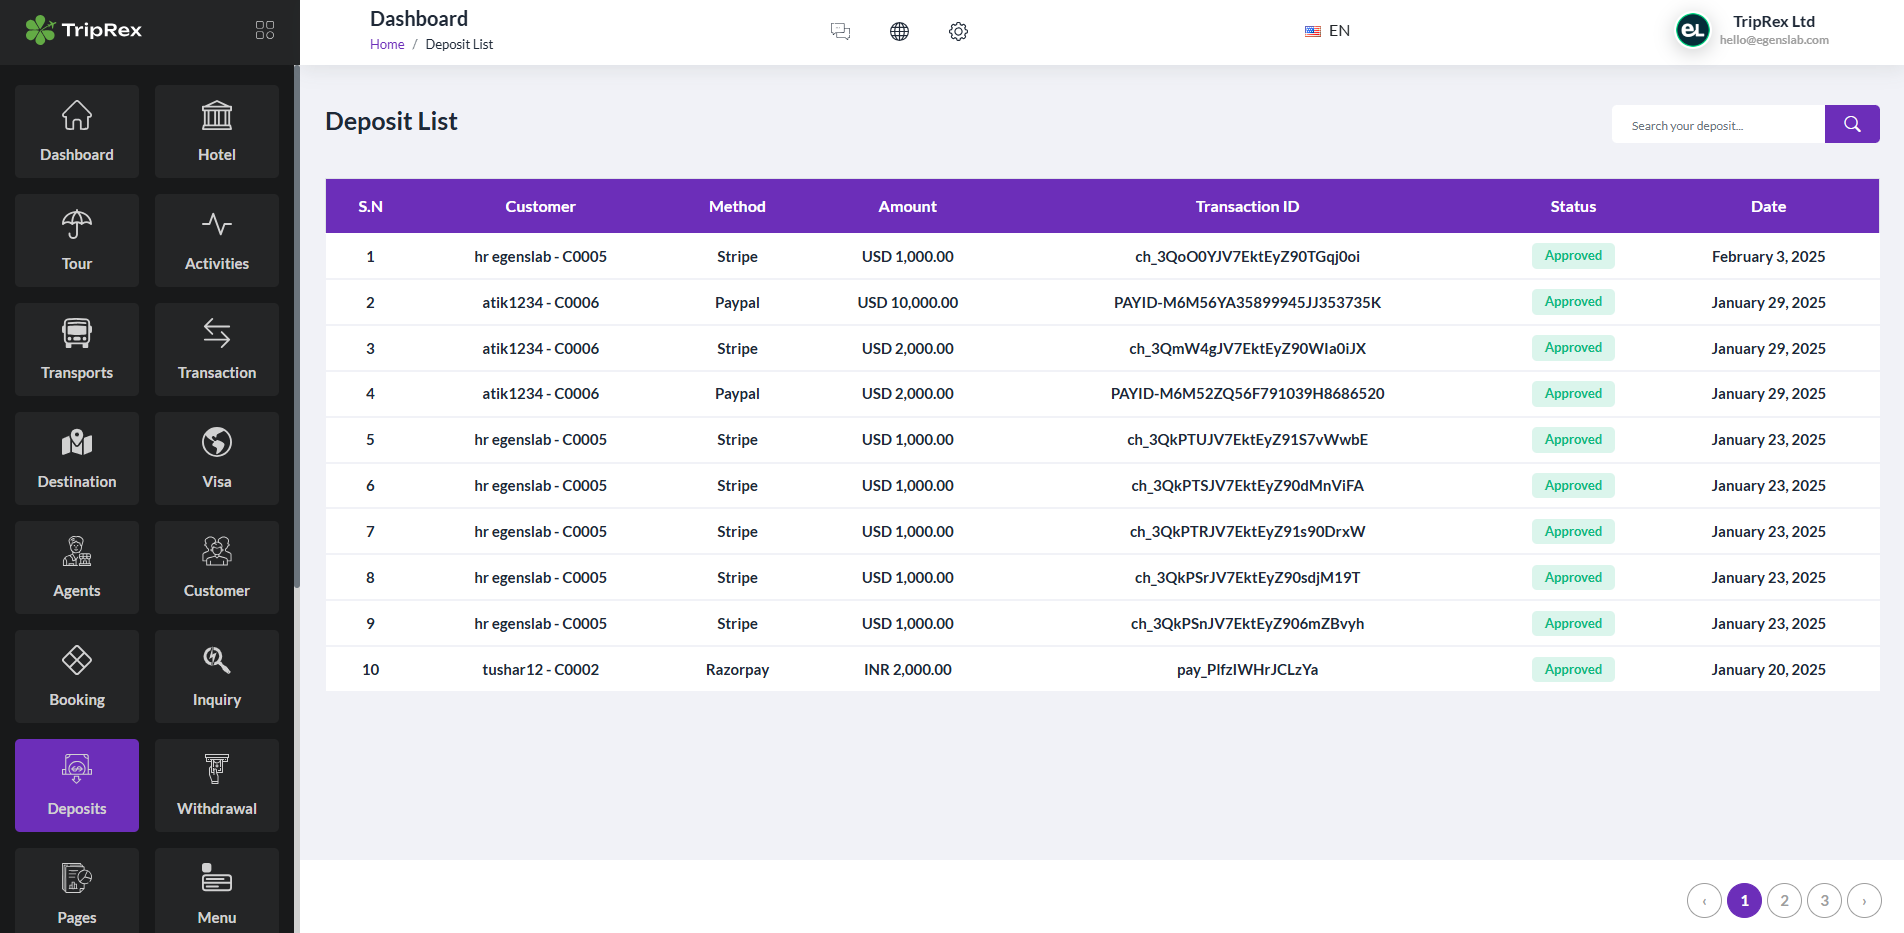Click the Transaction ID column header
Image resolution: width=1904 pixels, height=933 pixels.
click(1247, 206)
